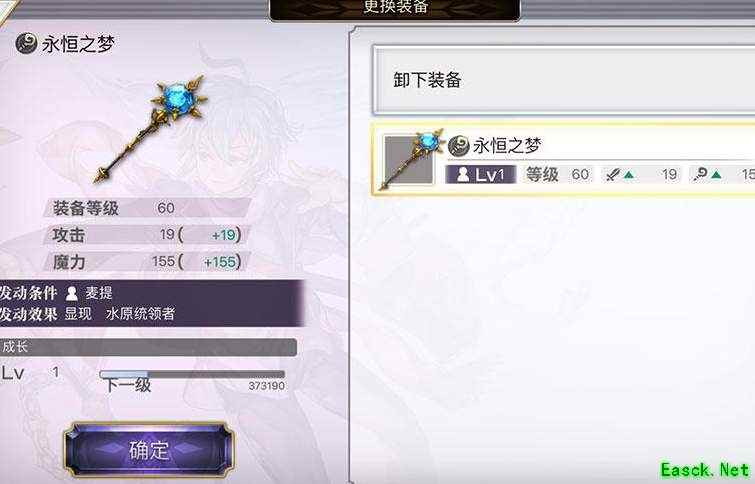This screenshot has width=755, height=484.
Task: Click the green arrow next to magic stat
Action: click(x=716, y=175)
